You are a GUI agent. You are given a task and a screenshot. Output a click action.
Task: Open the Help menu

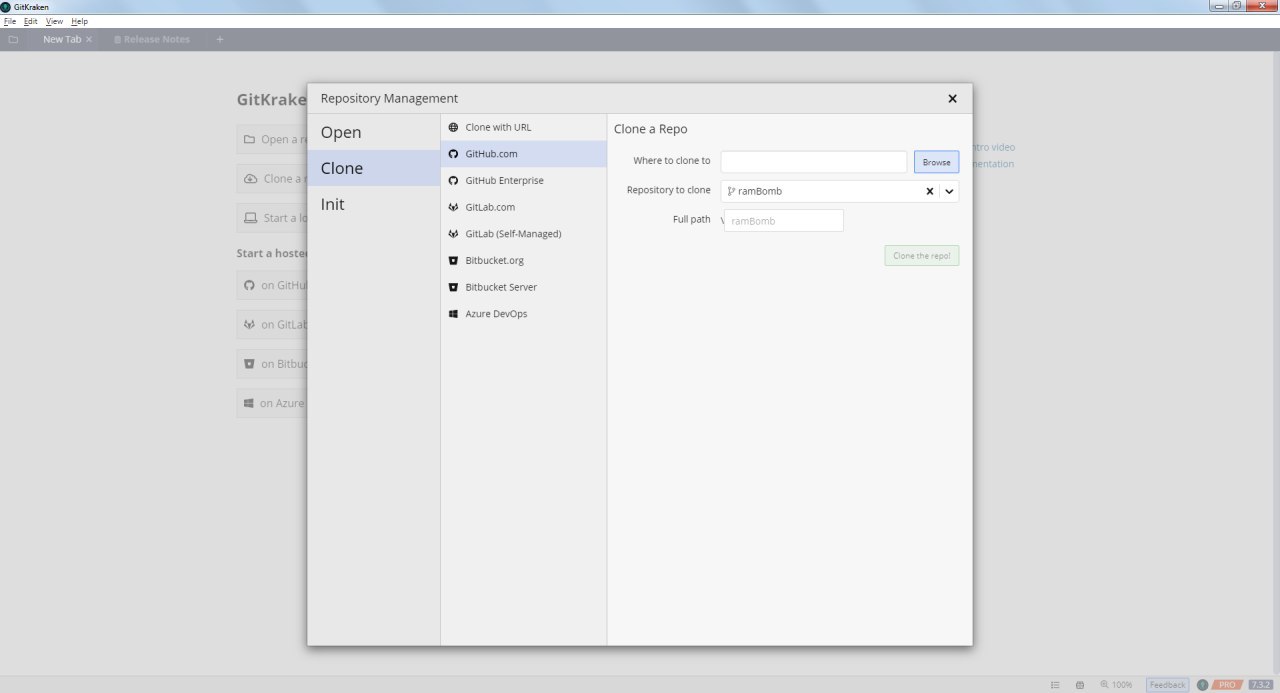(x=79, y=21)
